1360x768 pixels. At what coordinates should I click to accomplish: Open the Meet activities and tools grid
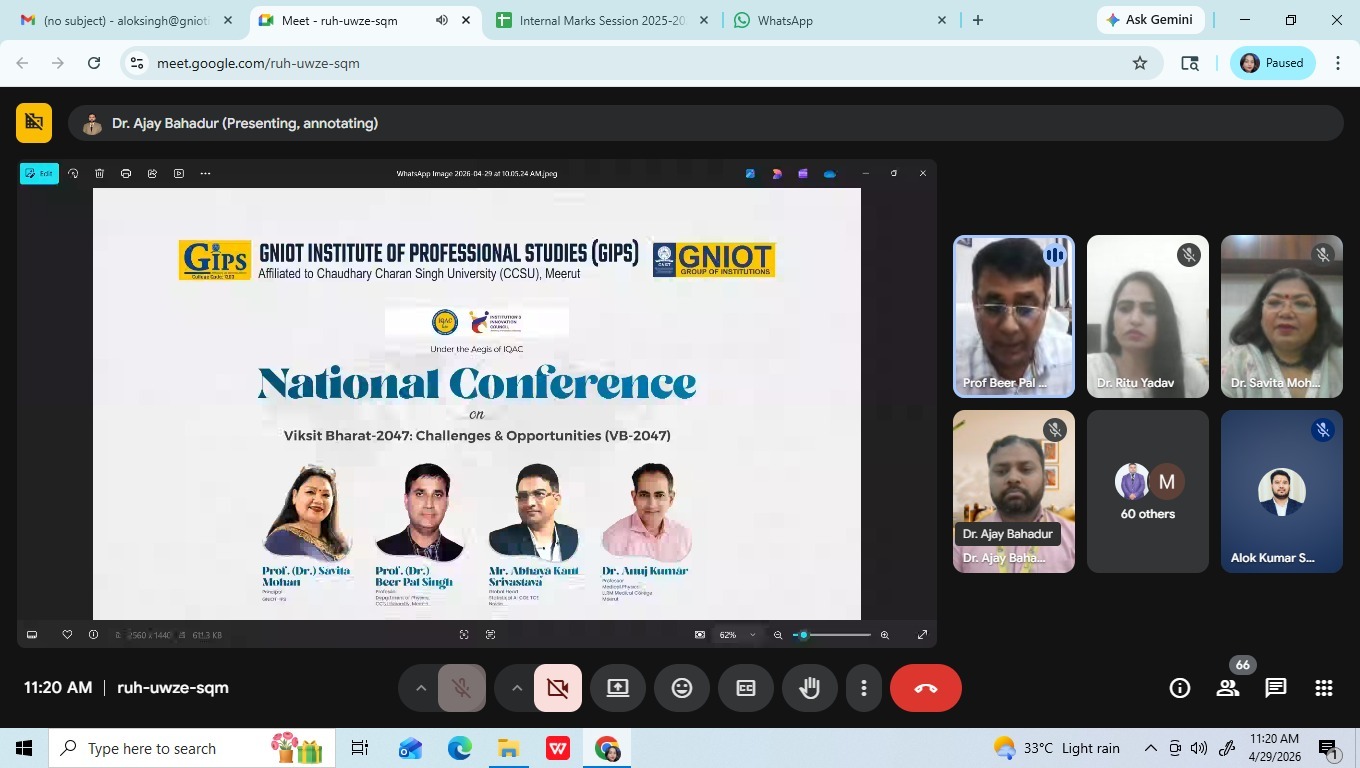click(x=1324, y=688)
